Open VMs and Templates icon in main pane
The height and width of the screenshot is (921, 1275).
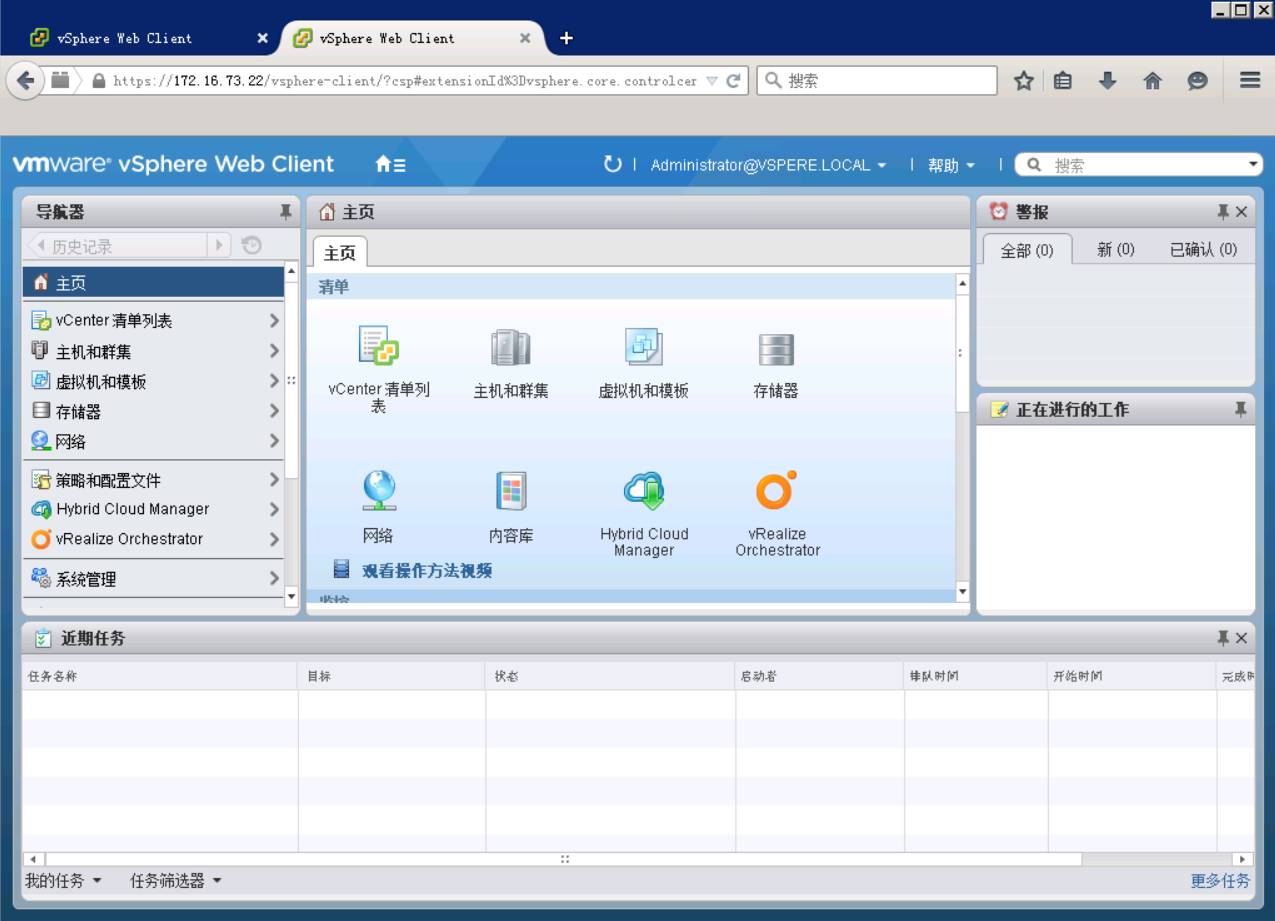[x=644, y=347]
